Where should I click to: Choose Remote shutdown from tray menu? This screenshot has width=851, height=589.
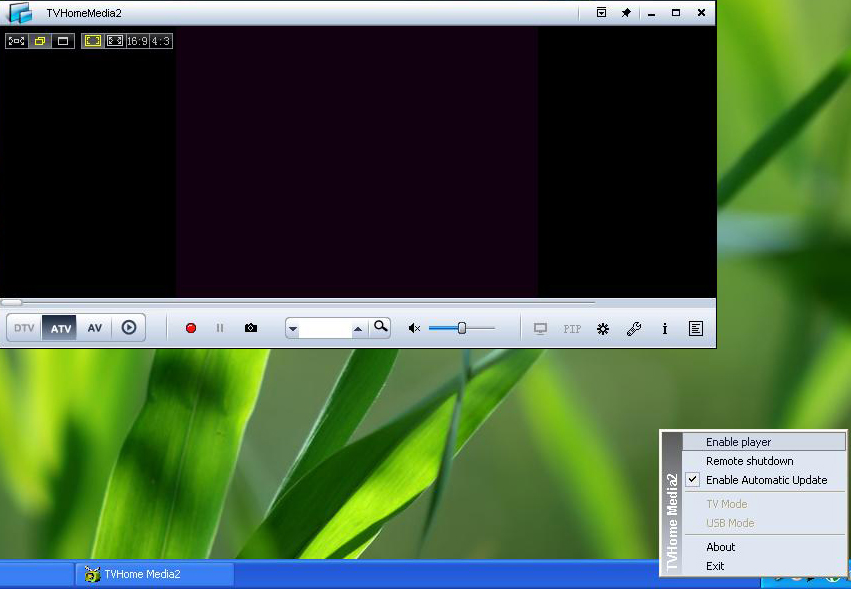pyautogui.click(x=764, y=461)
